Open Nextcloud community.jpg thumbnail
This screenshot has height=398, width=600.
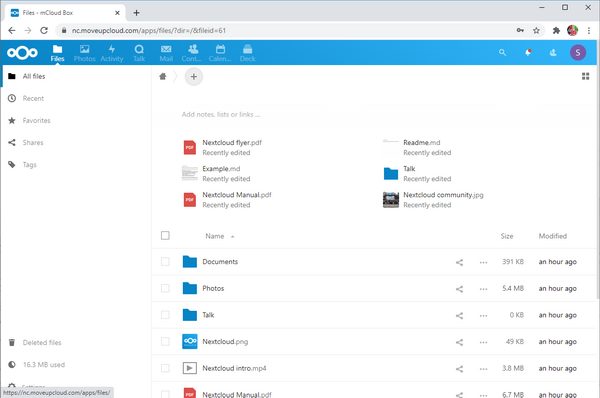(x=391, y=200)
